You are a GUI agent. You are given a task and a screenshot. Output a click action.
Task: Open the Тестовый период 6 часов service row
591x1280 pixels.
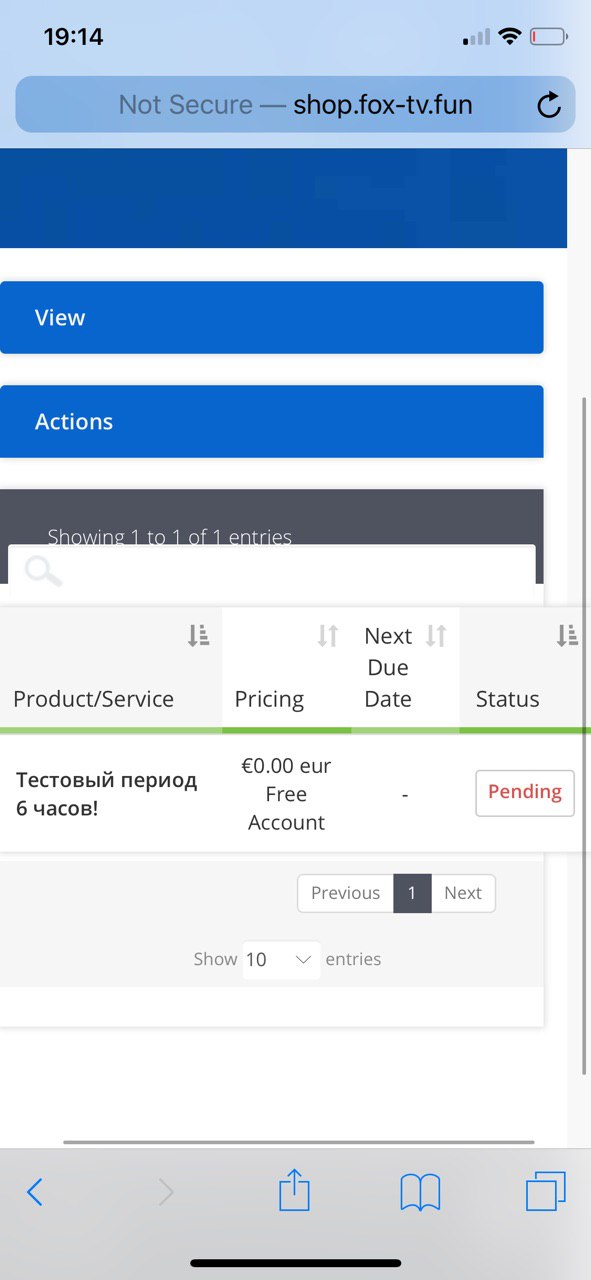pos(107,794)
